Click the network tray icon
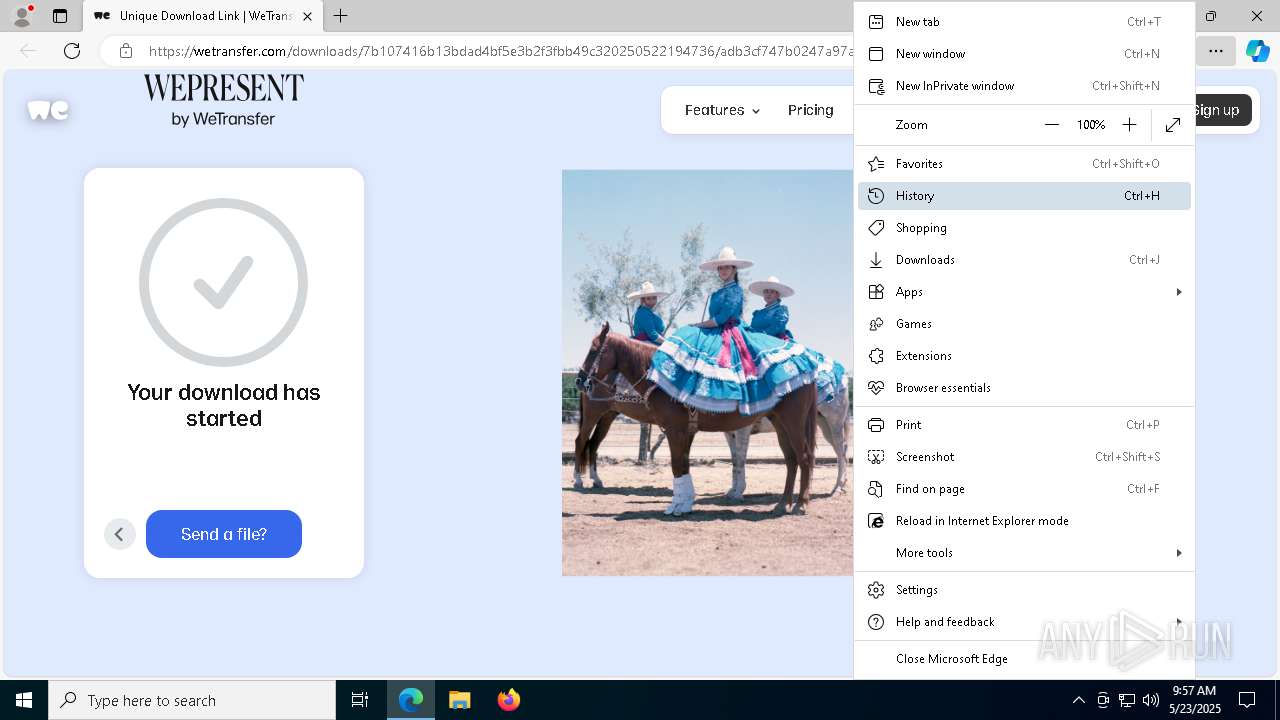Screen dimensions: 1280x720 point(1127,700)
